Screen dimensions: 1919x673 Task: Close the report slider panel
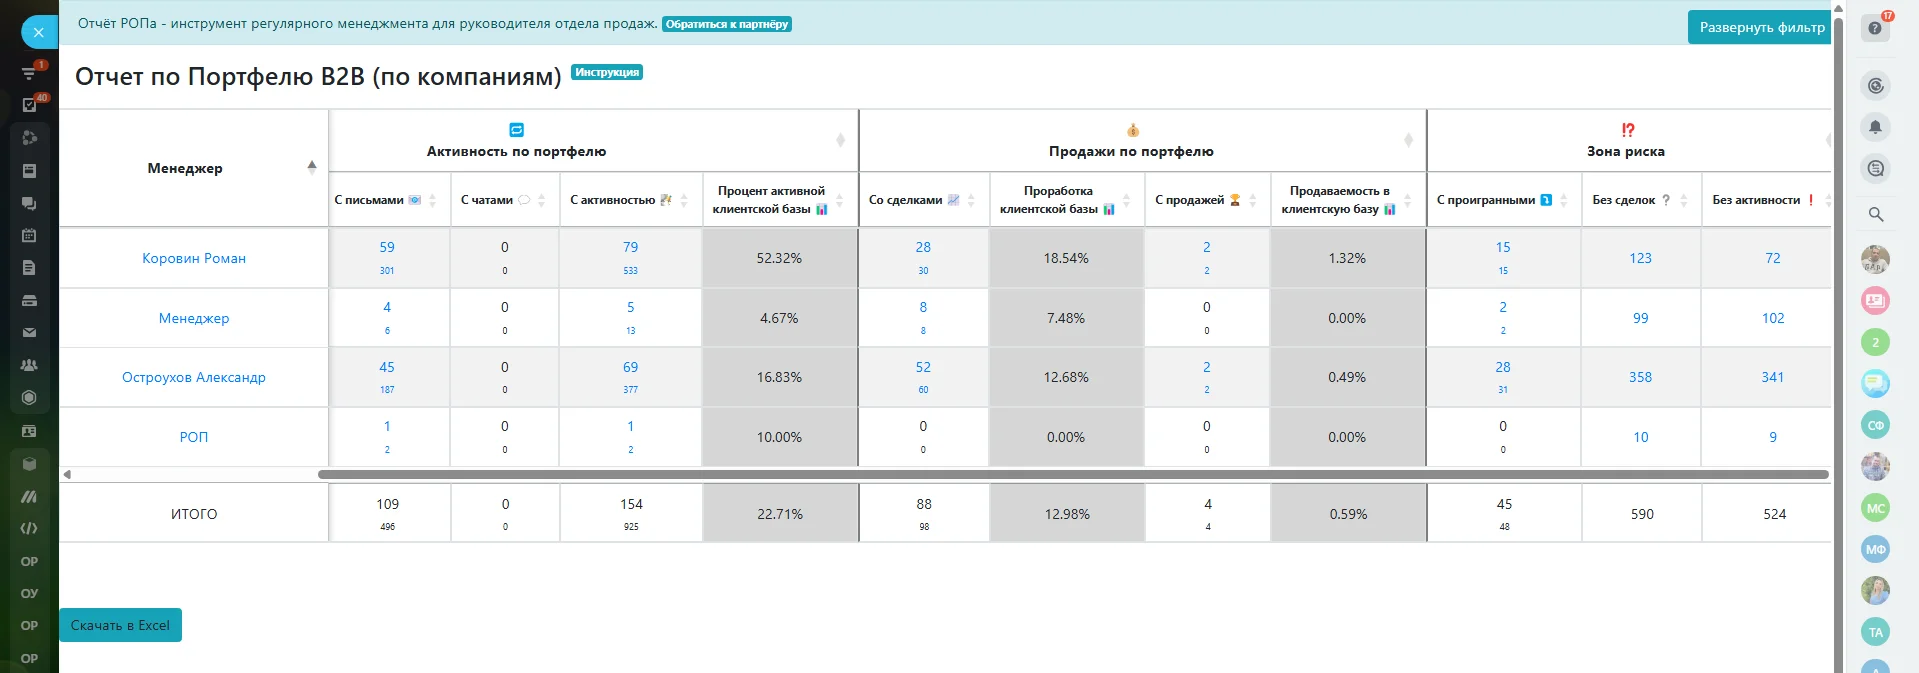point(39,32)
